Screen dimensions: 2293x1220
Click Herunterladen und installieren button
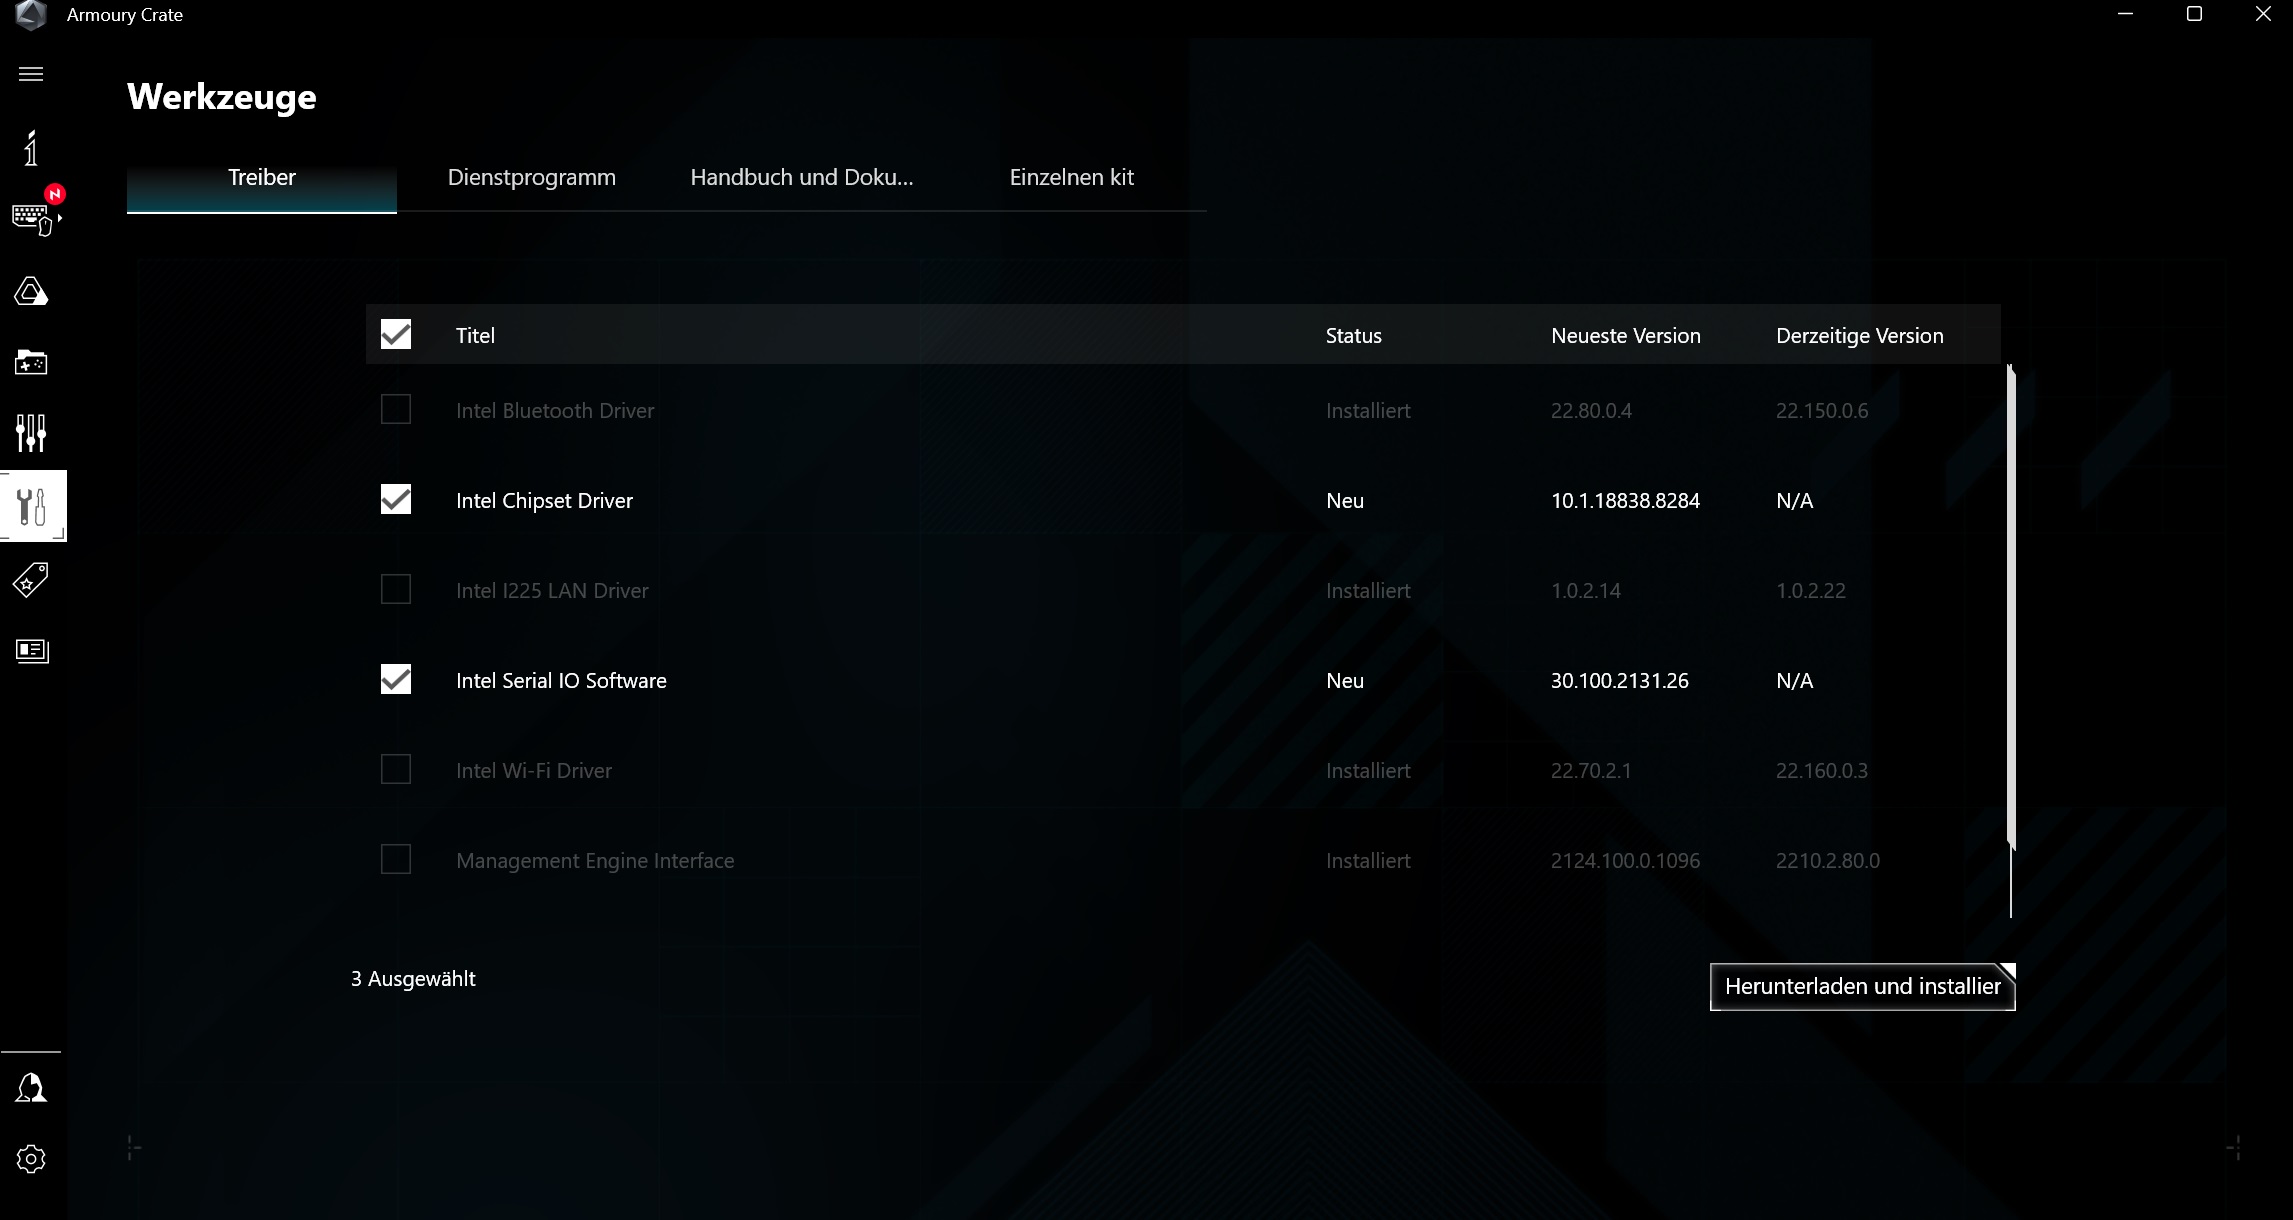click(1862, 987)
